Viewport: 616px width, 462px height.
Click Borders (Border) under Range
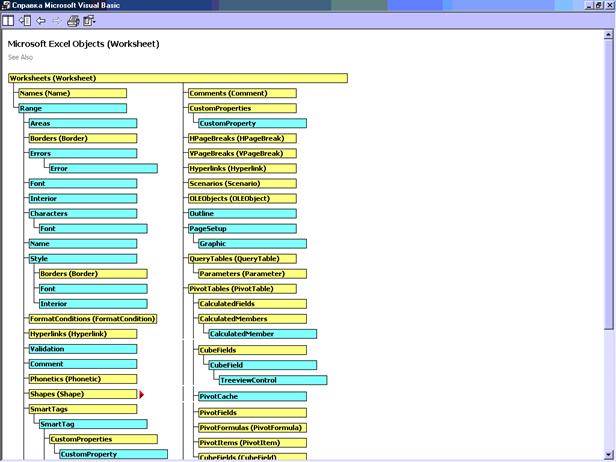83,138
